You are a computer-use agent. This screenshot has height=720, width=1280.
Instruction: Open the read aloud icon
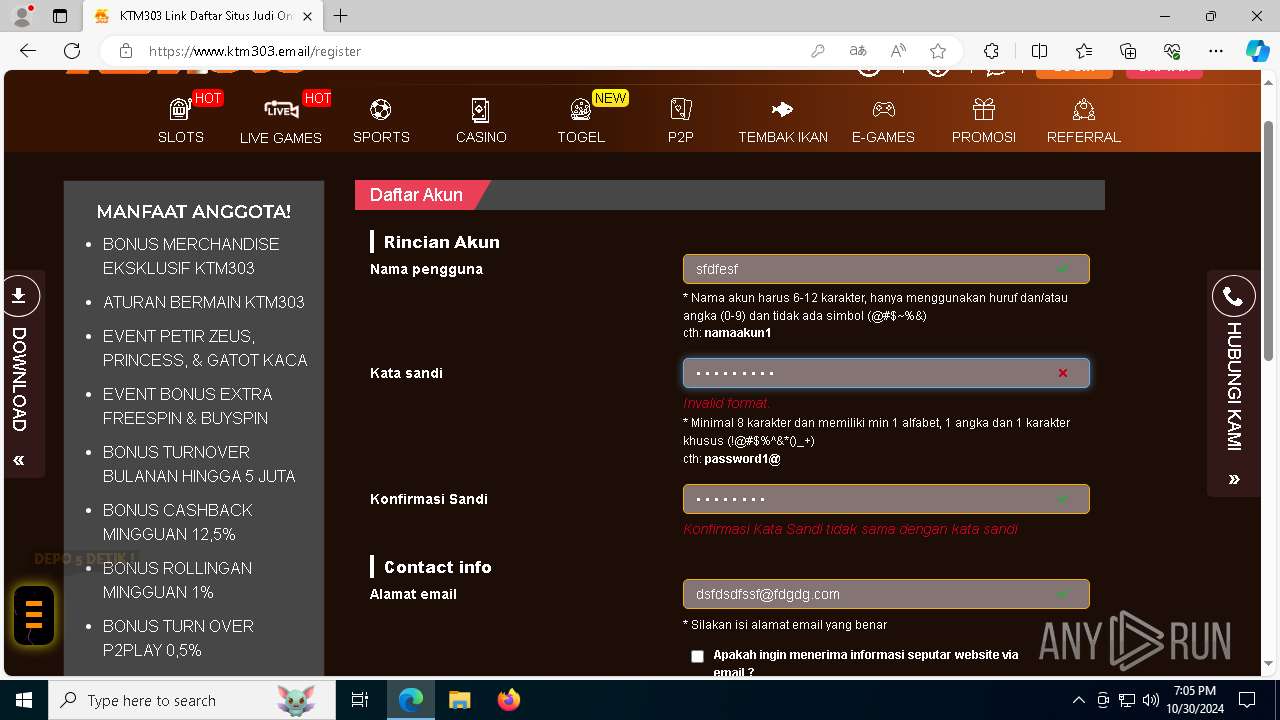[898, 51]
